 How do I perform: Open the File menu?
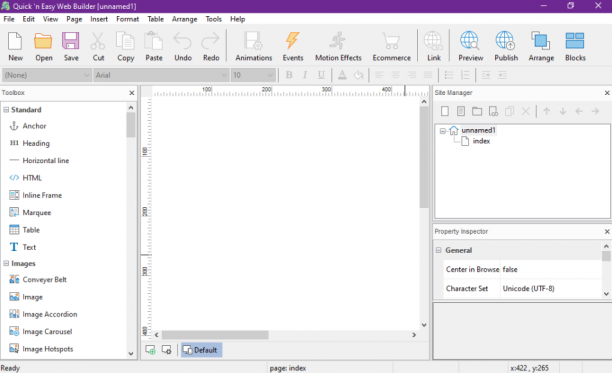[9, 19]
